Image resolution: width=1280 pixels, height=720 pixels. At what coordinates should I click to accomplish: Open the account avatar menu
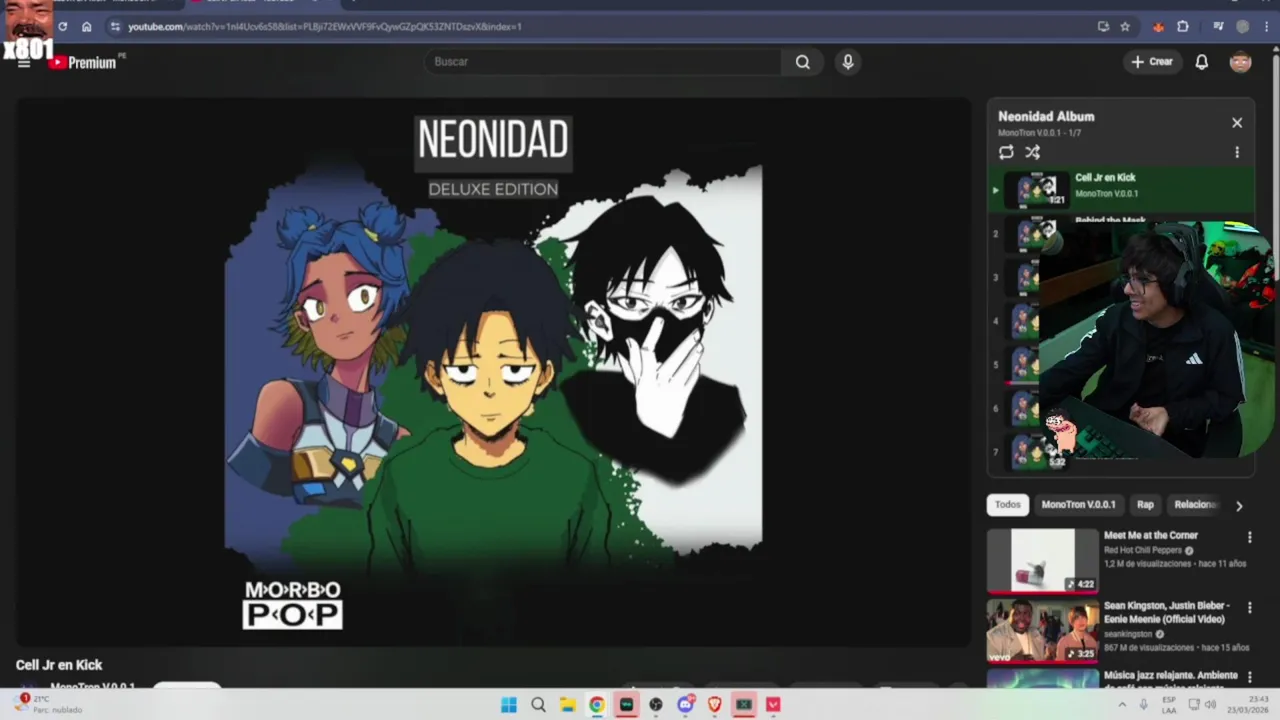[1240, 62]
